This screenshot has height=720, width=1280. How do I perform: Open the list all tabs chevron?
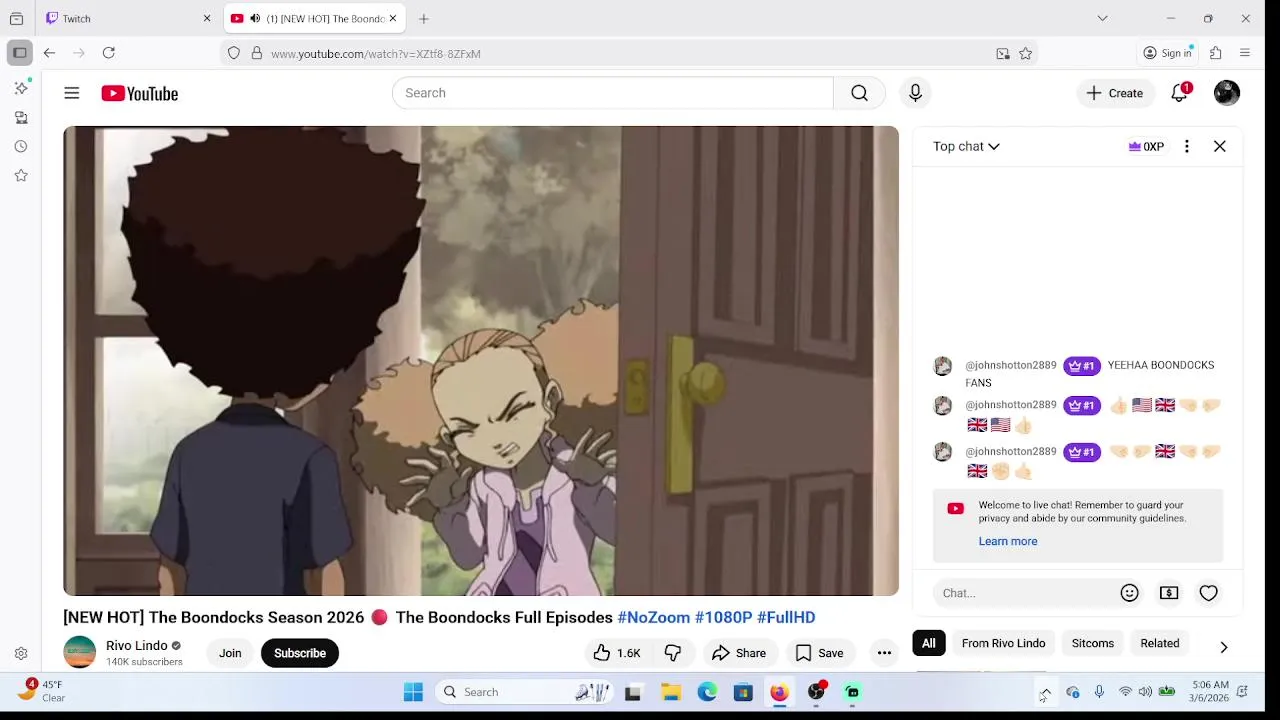pyautogui.click(x=1102, y=18)
